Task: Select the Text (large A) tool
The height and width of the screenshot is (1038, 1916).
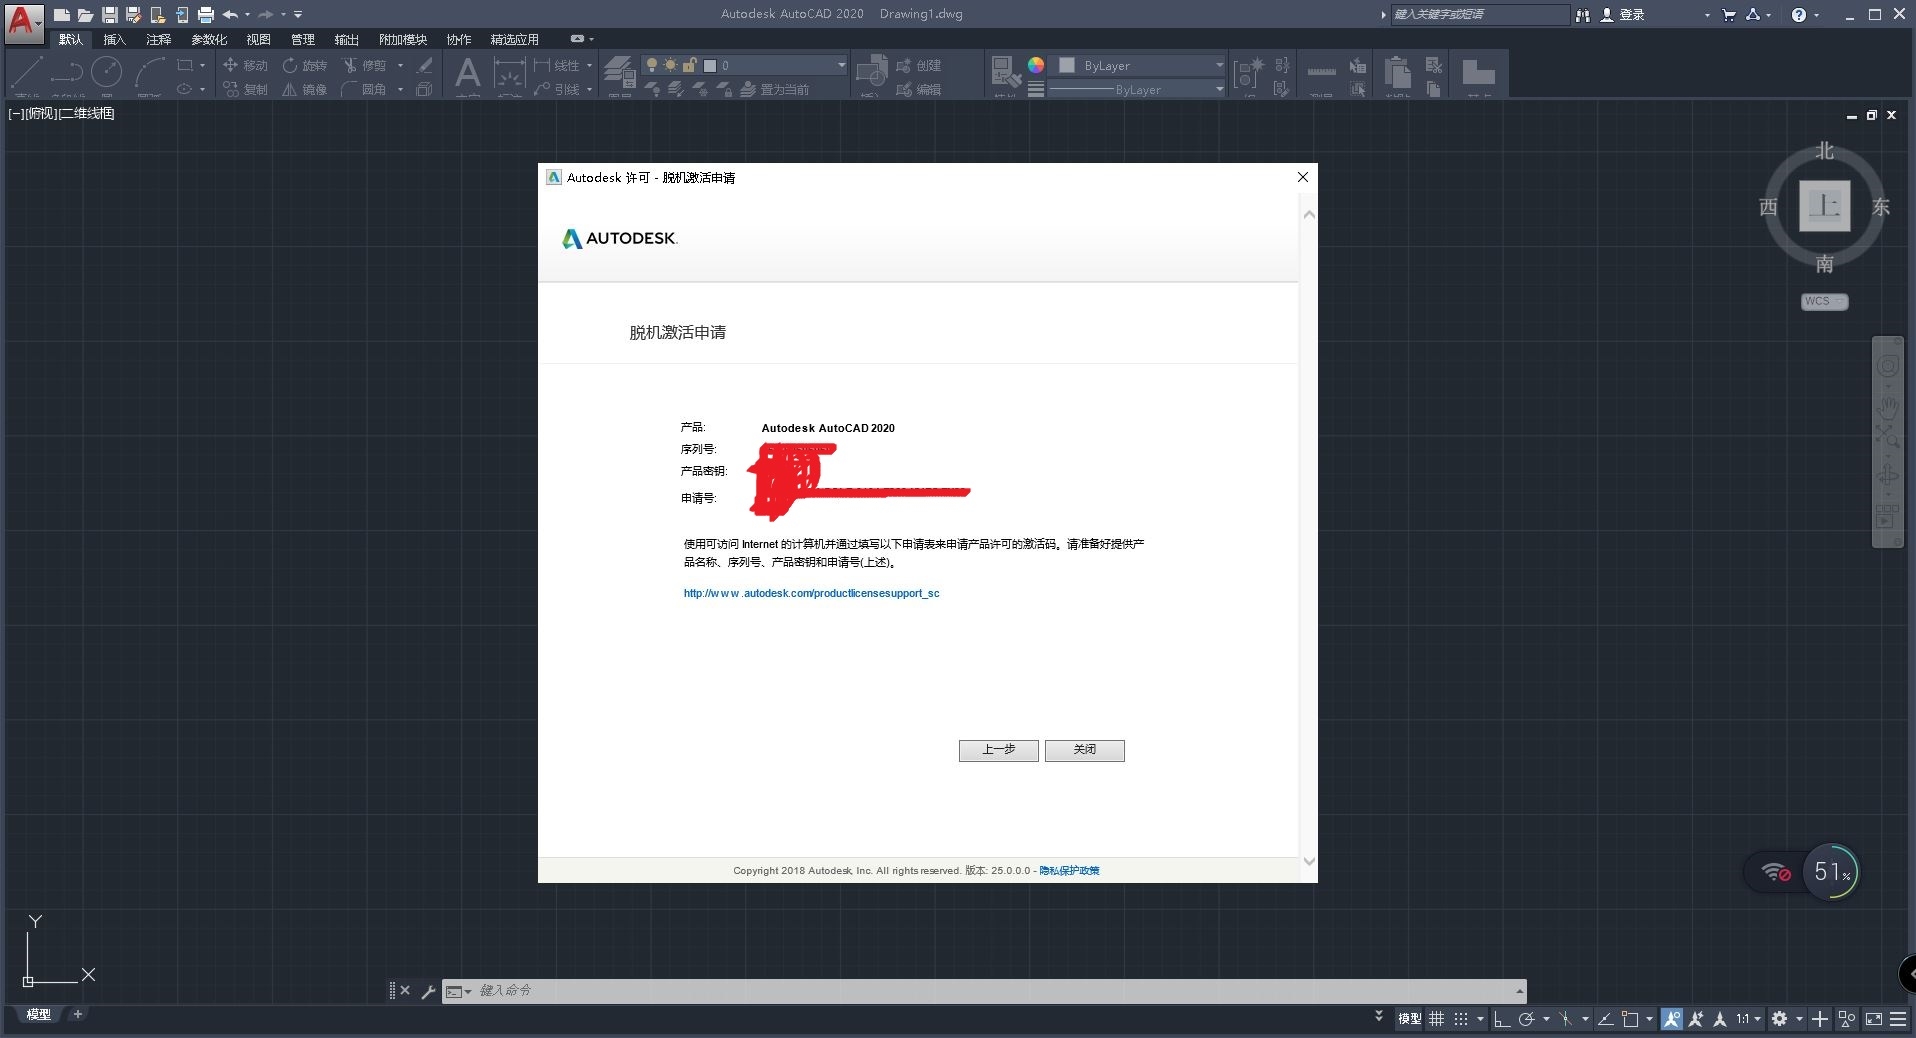Action: pos(467,72)
